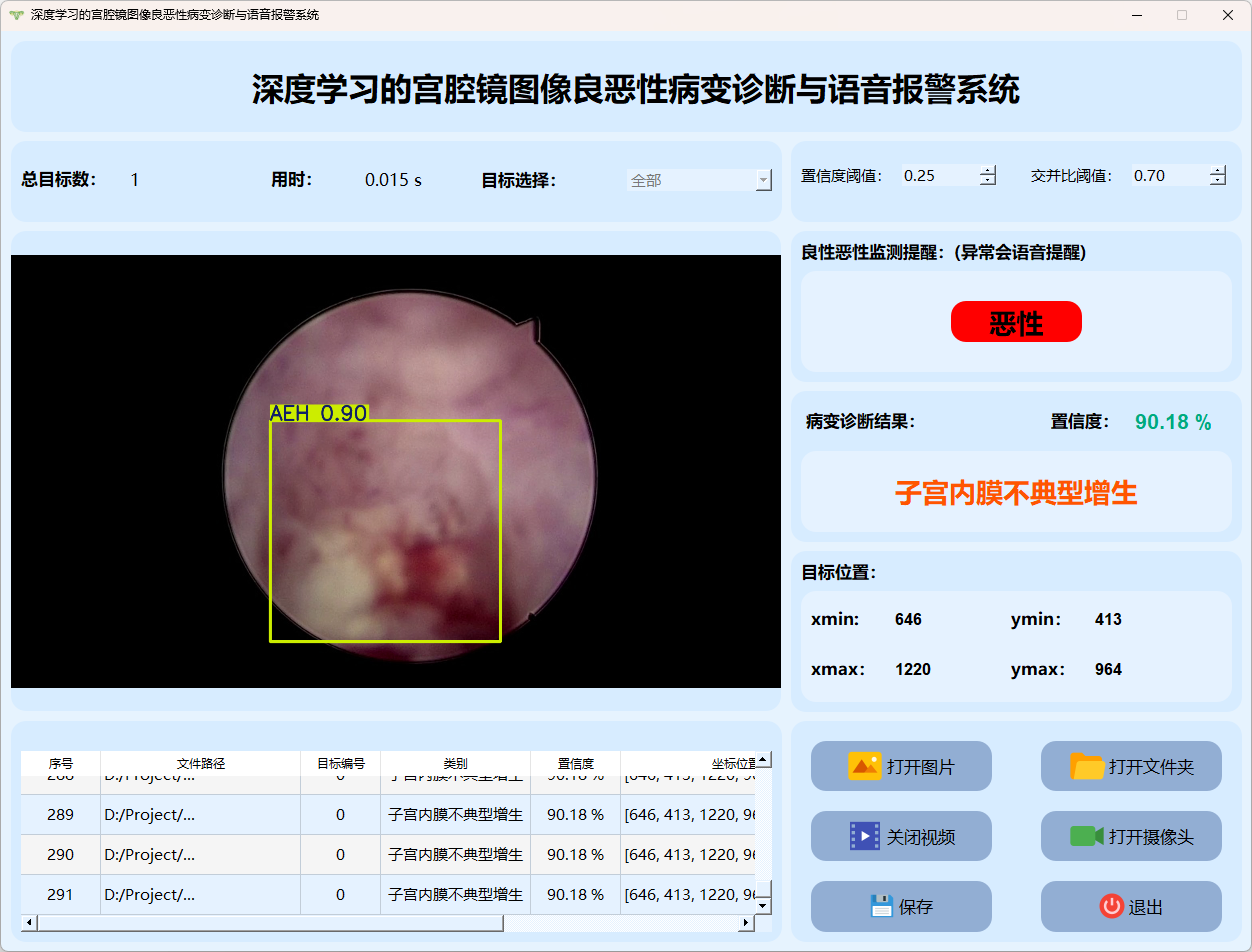Increase the 置信度阈值 value with up arrow
This screenshot has width=1252, height=952.
[x=988, y=170]
